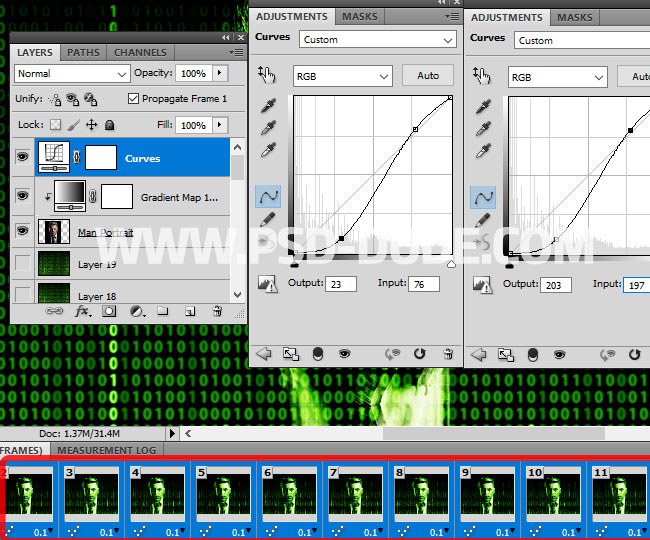The image size is (650, 540).
Task: Click the Lock position move-arrows icon
Action: click(x=91, y=125)
